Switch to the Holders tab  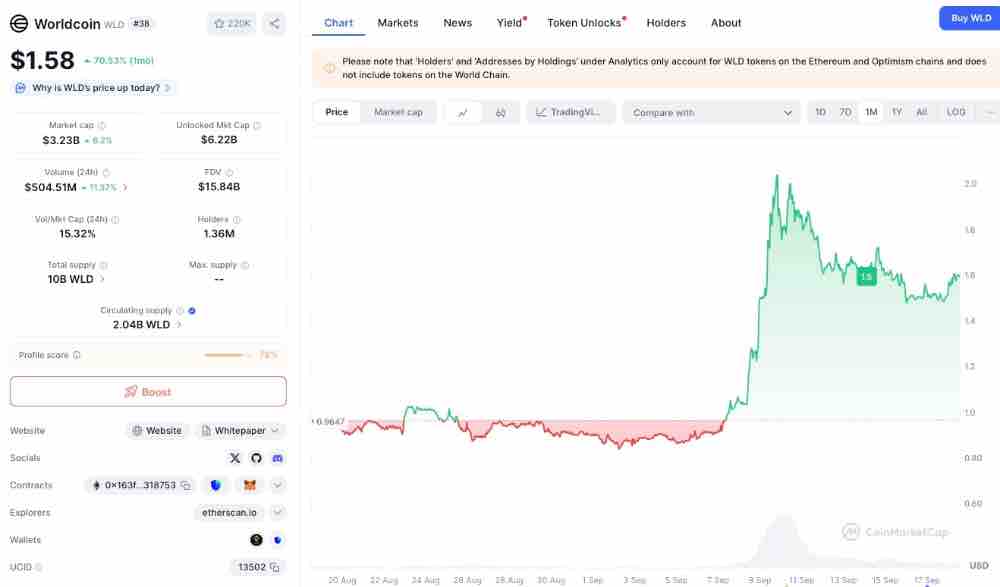click(x=666, y=23)
